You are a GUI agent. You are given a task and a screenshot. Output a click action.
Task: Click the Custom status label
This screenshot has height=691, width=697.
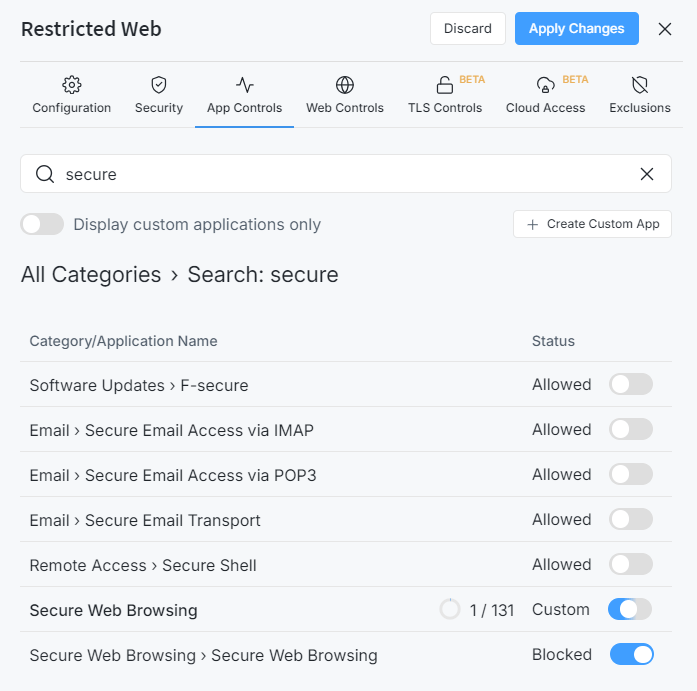click(x=561, y=609)
